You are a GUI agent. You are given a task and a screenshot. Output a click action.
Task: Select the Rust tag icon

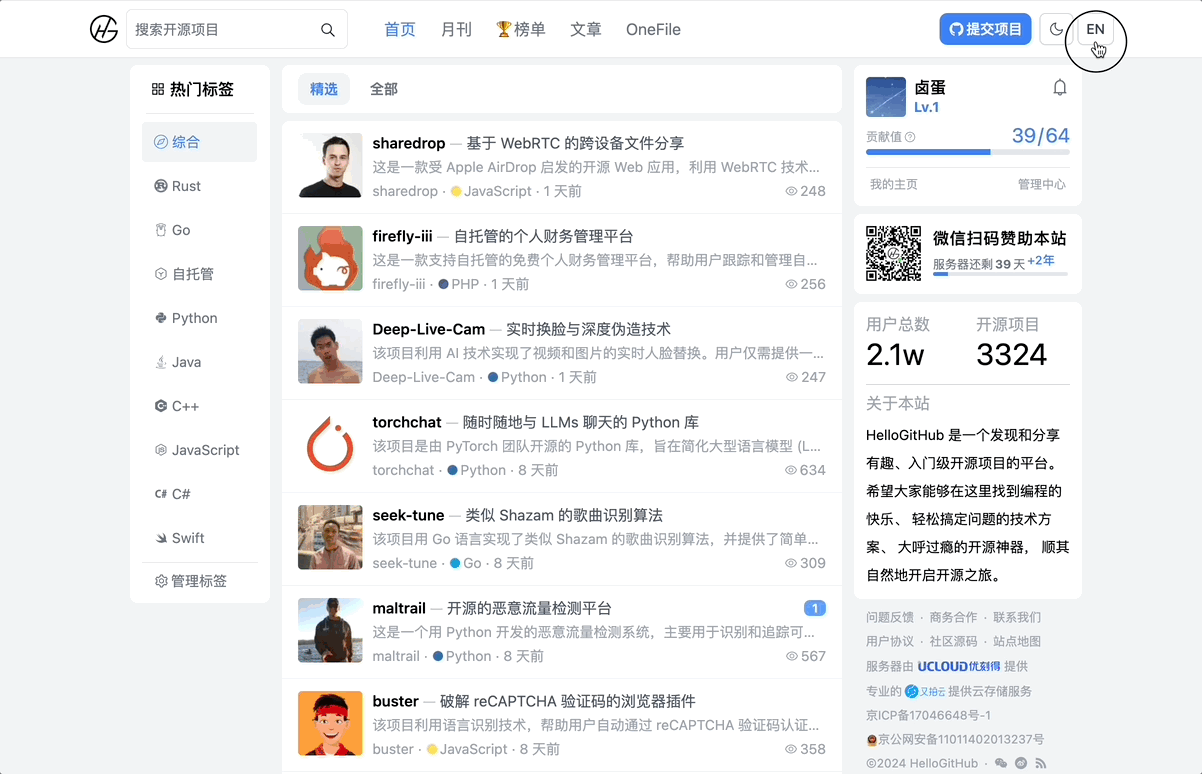160,186
